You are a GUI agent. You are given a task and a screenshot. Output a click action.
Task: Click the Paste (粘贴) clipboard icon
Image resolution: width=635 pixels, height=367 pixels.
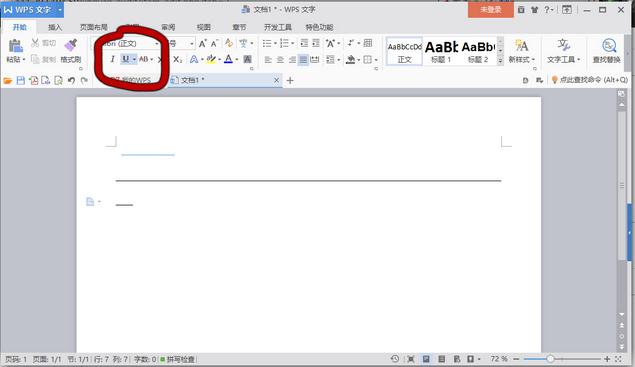point(15,45)
